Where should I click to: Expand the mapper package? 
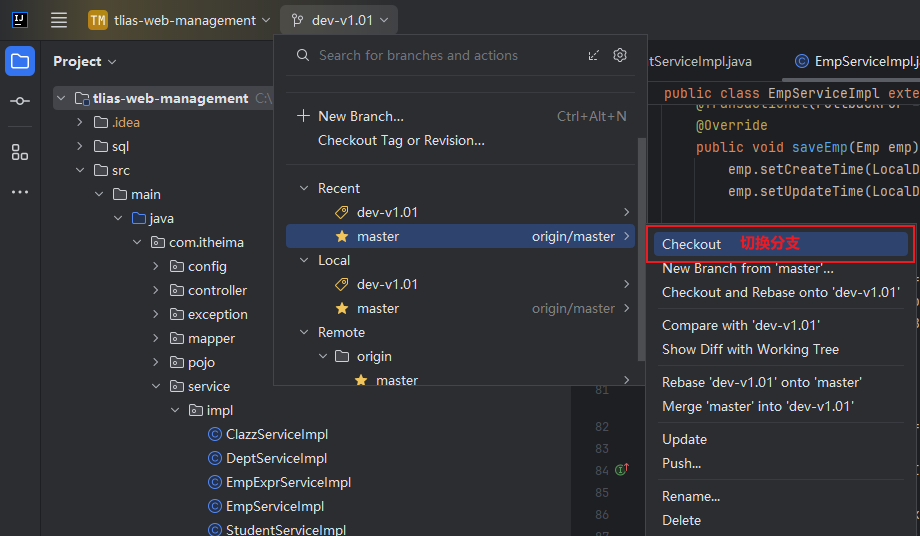(x=155, y=338)
